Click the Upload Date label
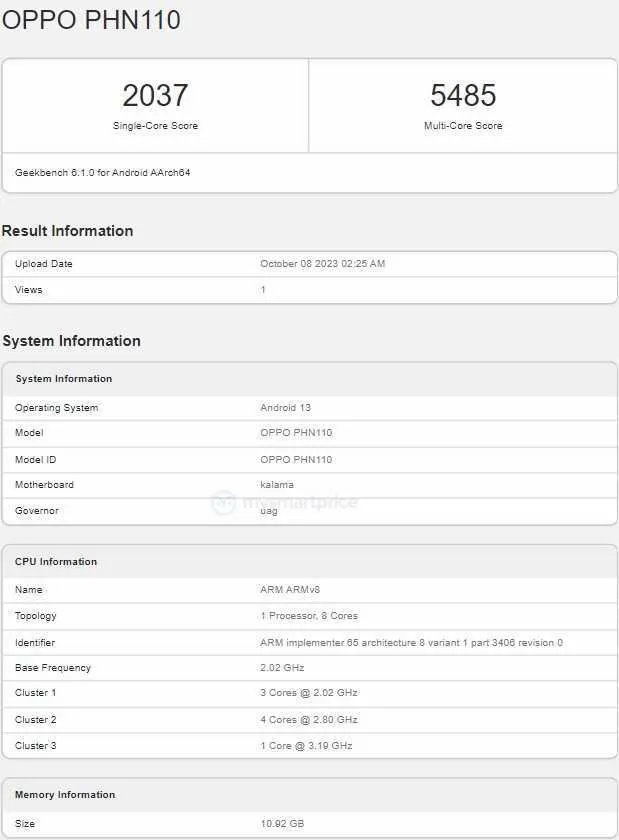This screenshot has width=619, height=840. click(43, 264)
